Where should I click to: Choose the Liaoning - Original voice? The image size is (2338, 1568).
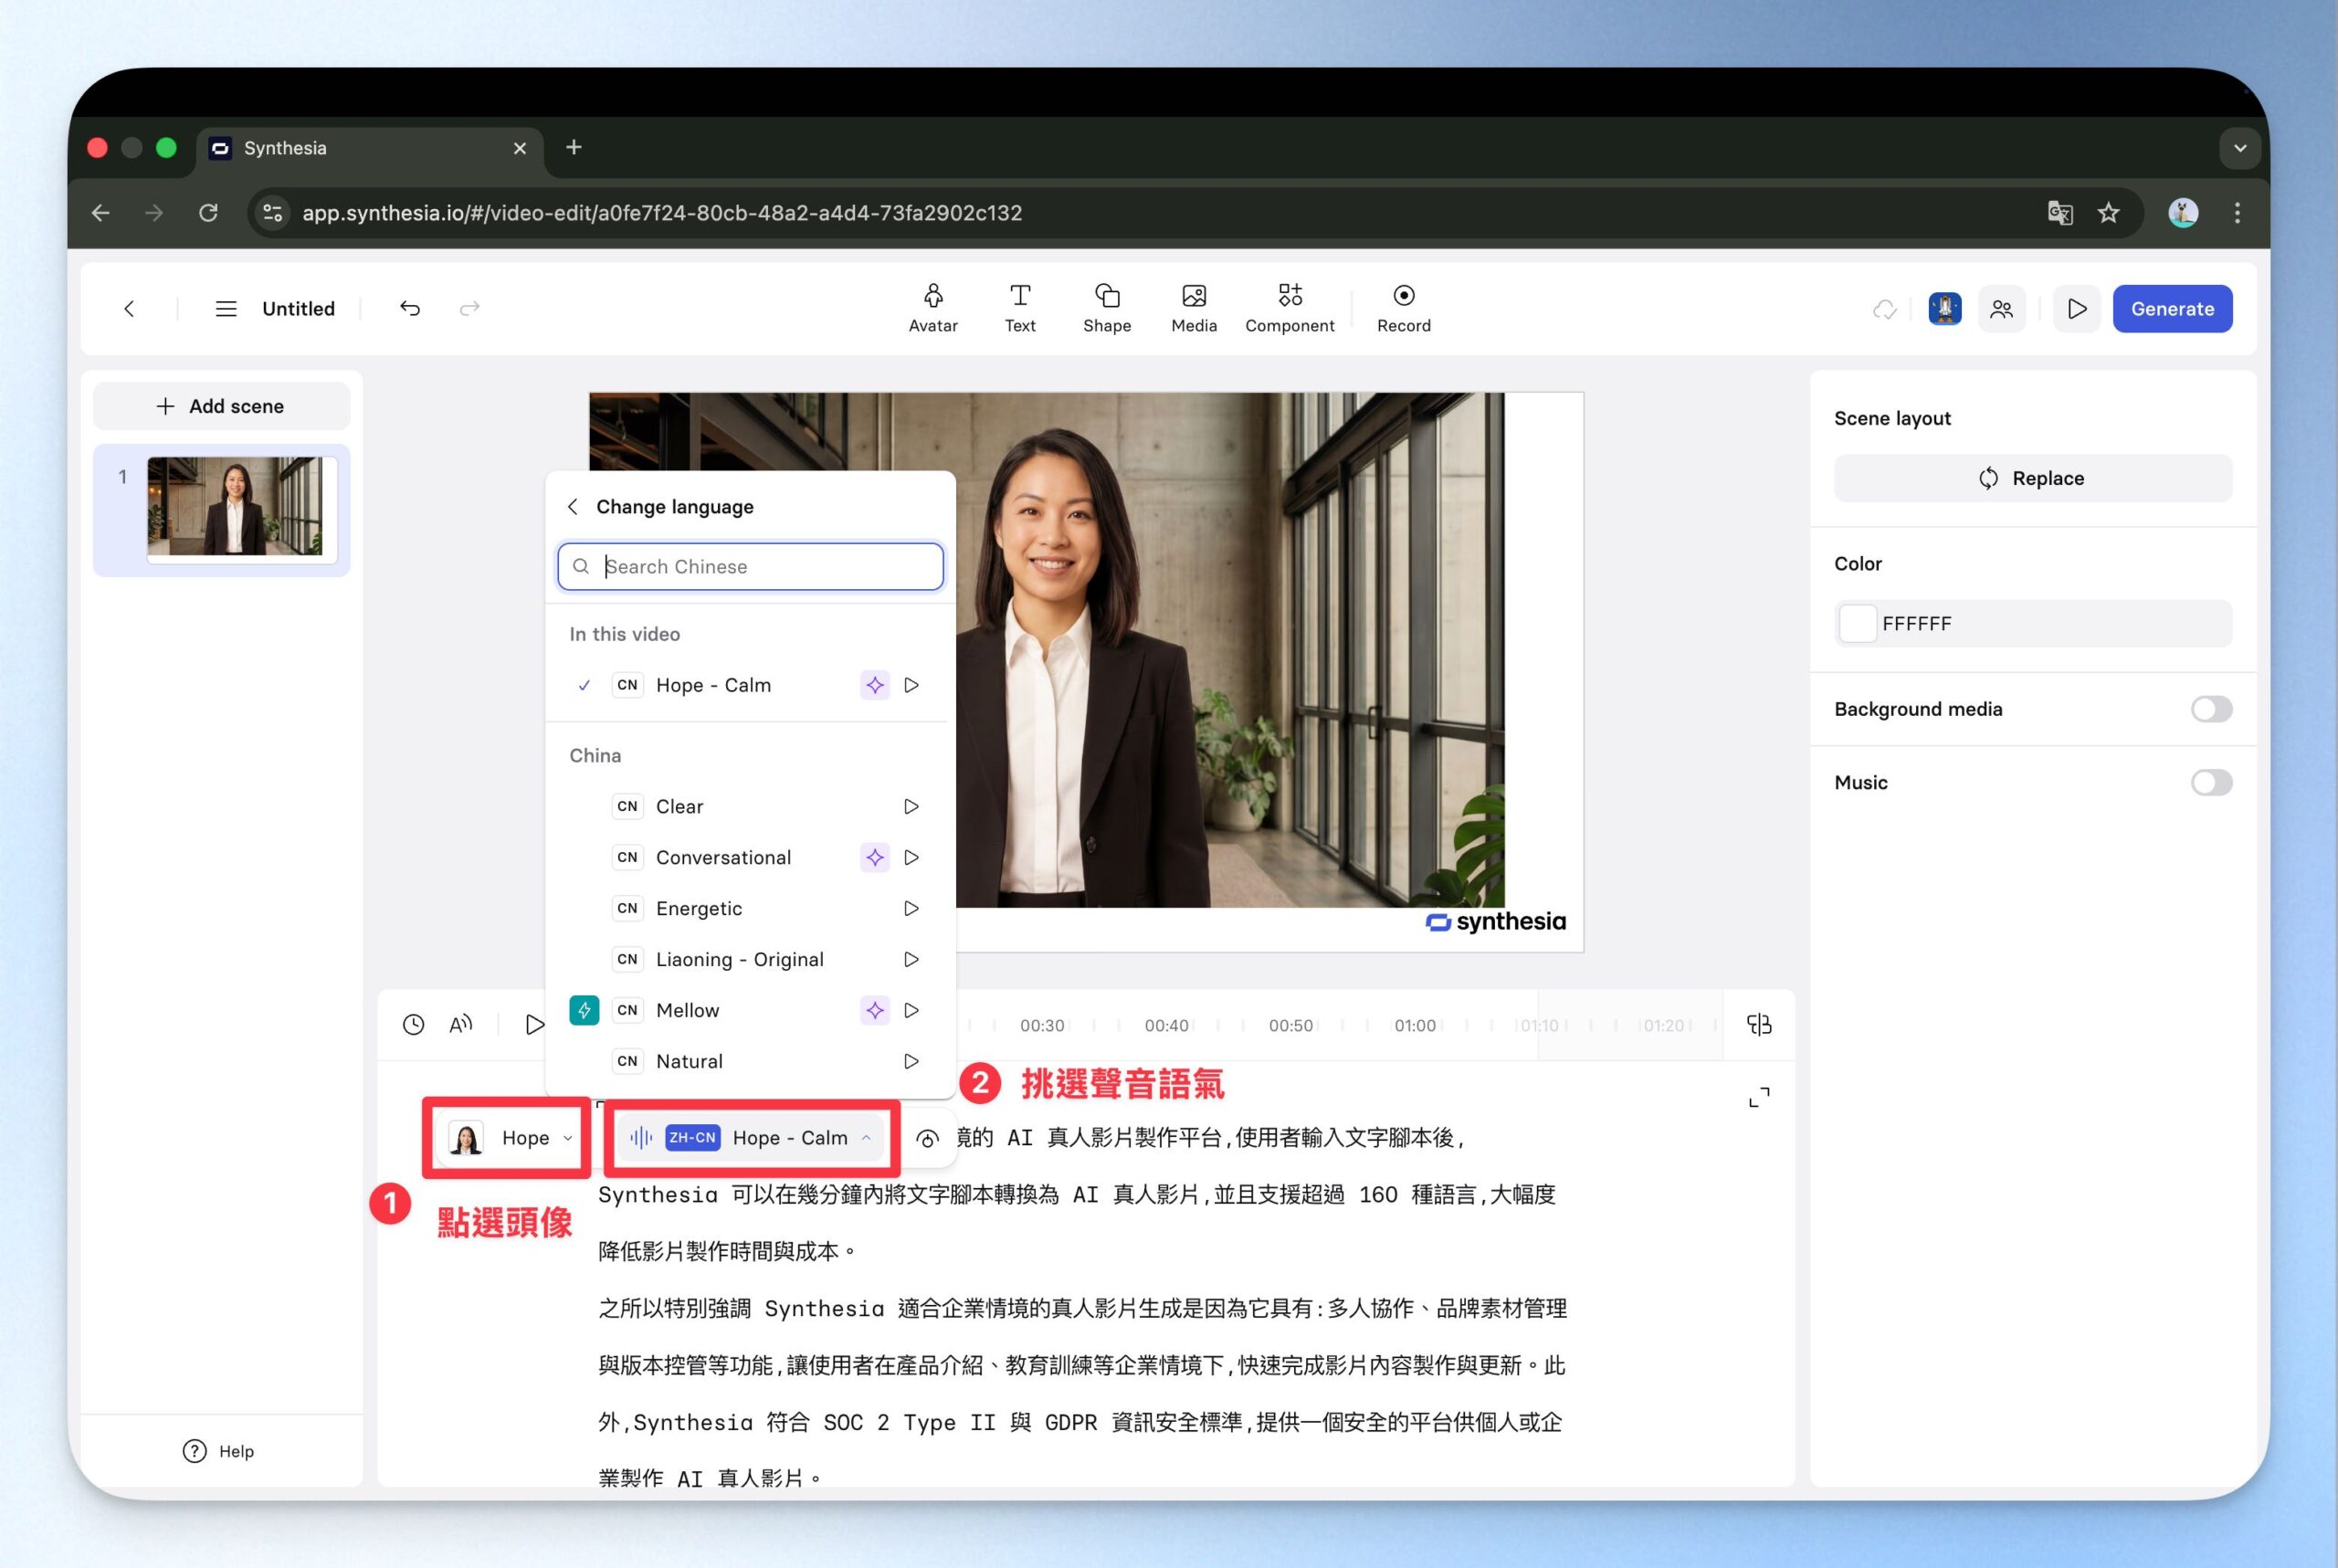pyautogui.click(x=739, y=959)
